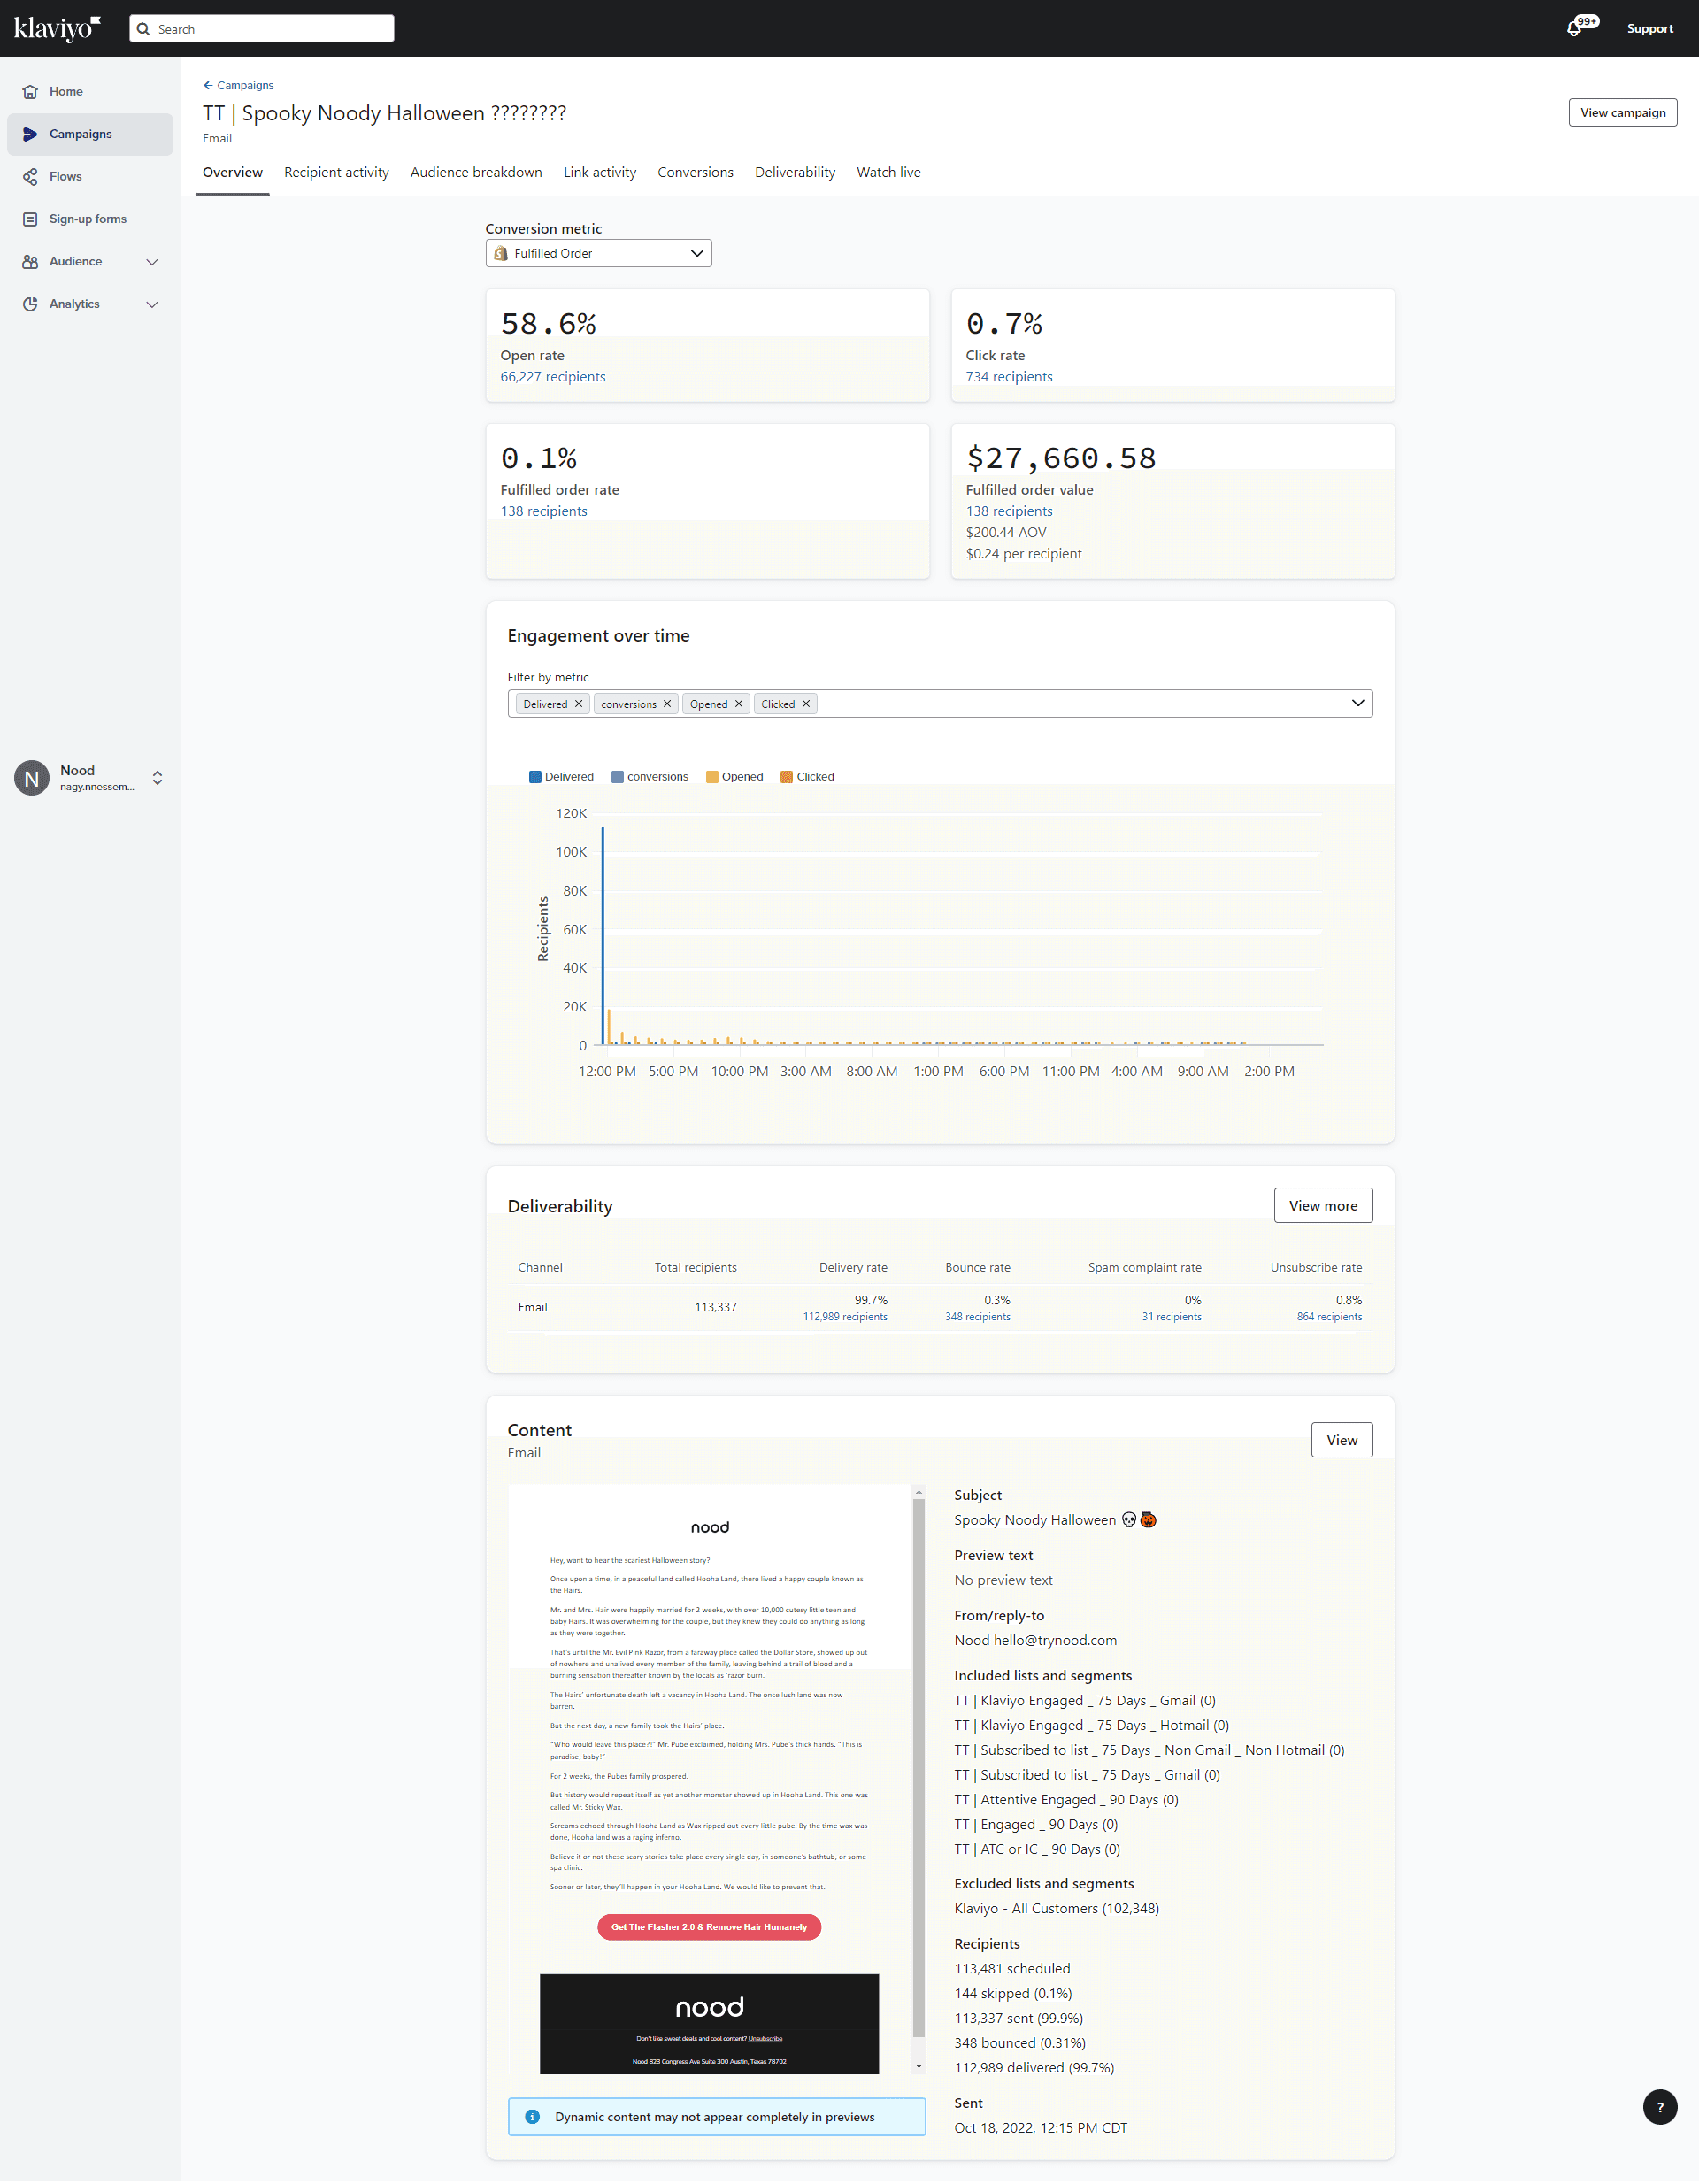The height and width of the screenshot is (2184, 1699).
Task: Click the search magnifier icon
Action: (144, 29)
